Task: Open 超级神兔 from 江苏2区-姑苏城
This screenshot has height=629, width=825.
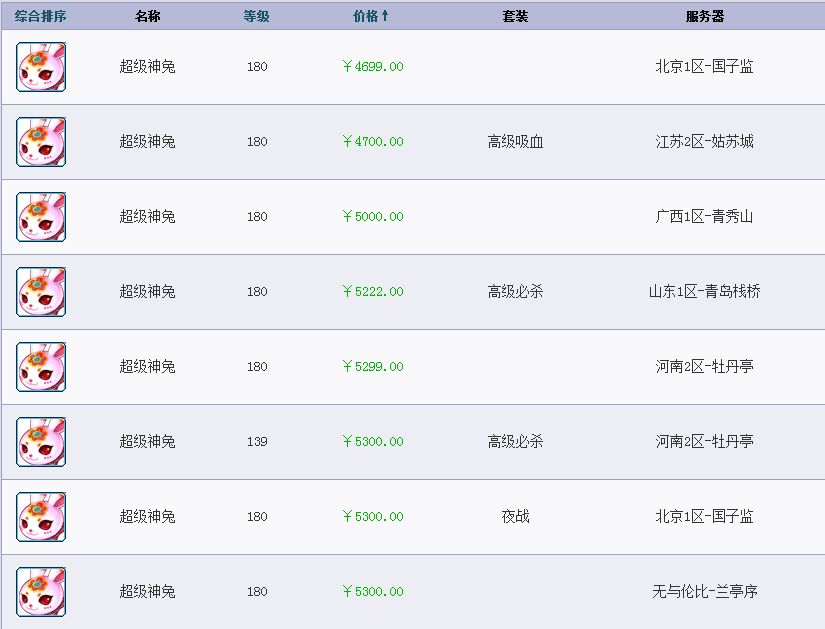Action: click(147, 142)
